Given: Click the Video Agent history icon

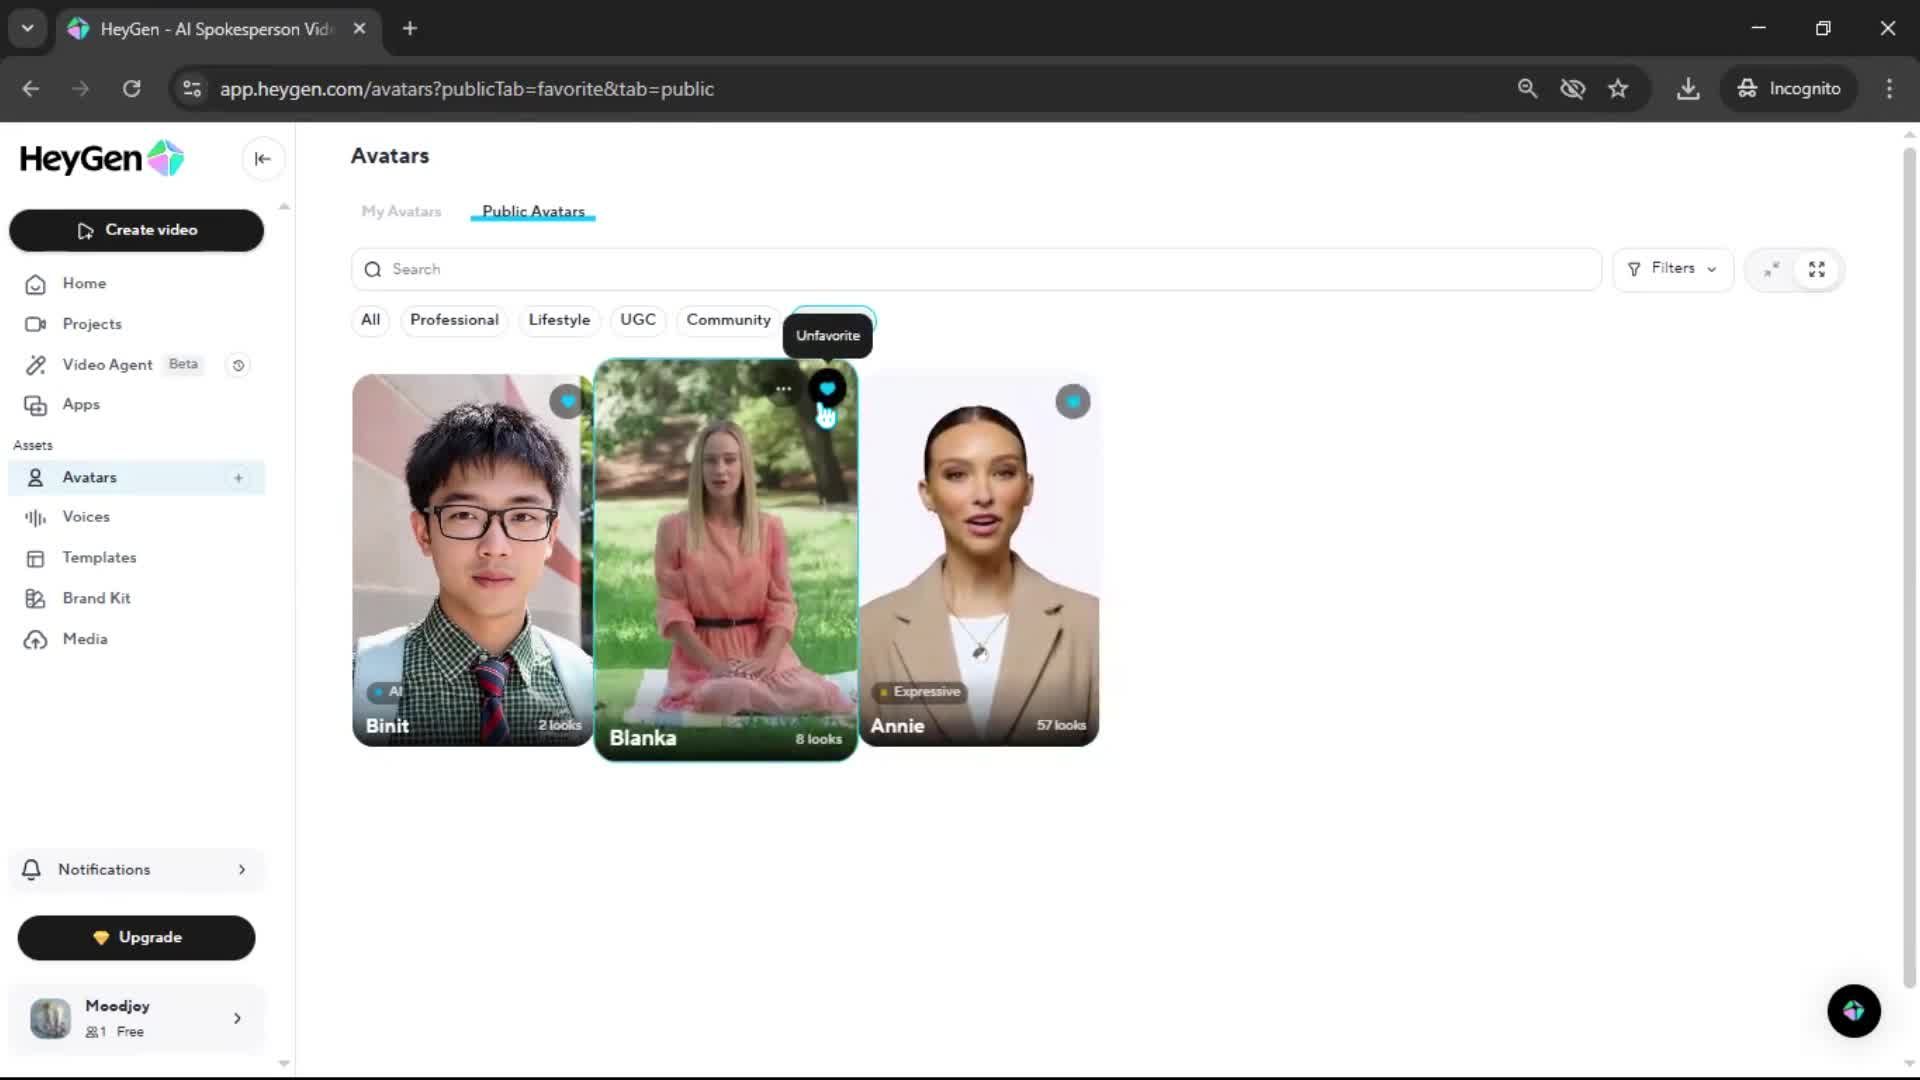Looking at the screenshot, I should (238, 365).
